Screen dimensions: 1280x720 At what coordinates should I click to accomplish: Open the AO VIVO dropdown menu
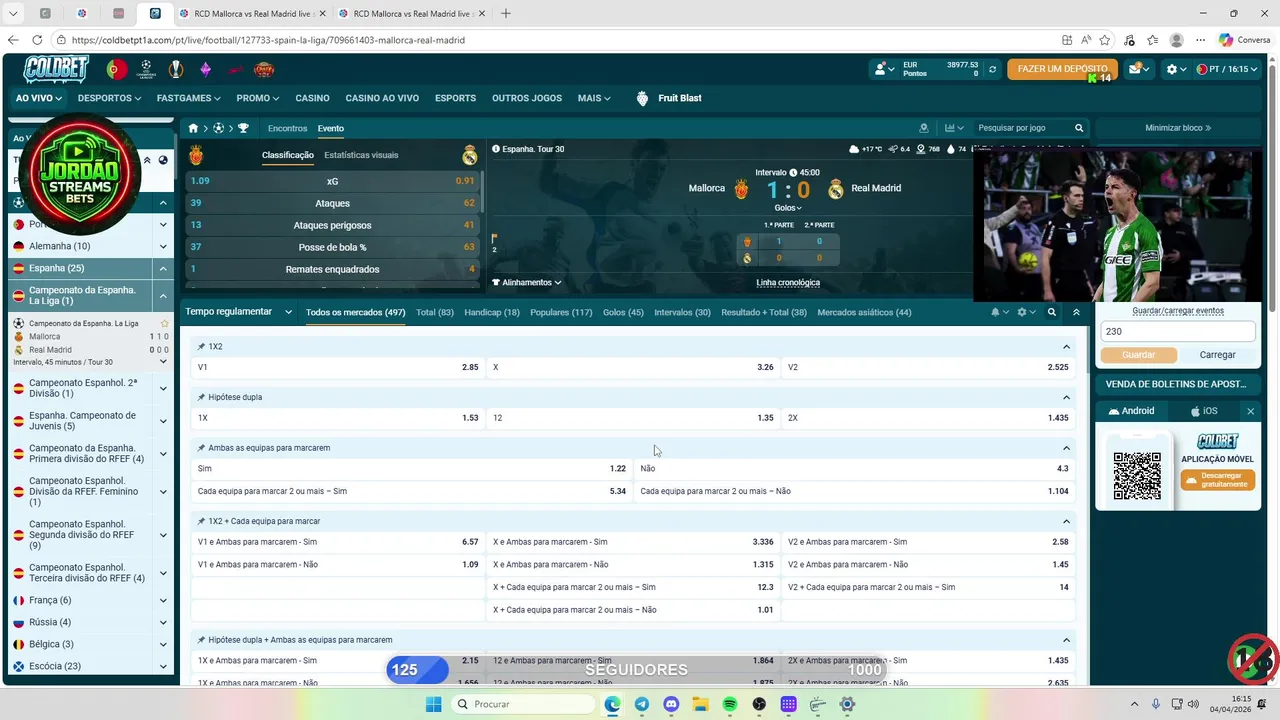pyautogui.click(x=39, y=98)
